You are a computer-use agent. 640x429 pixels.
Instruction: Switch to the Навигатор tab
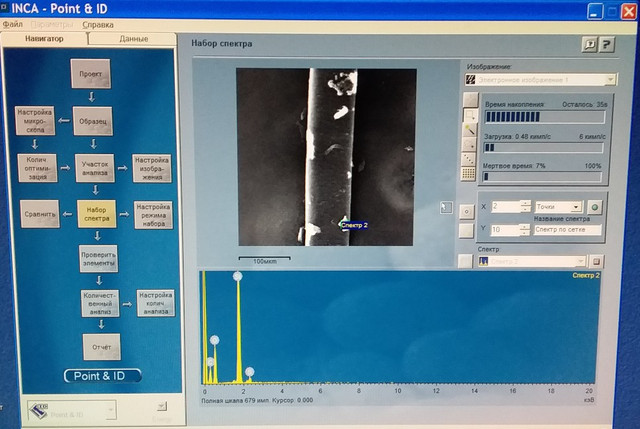[x=44, y=39]
